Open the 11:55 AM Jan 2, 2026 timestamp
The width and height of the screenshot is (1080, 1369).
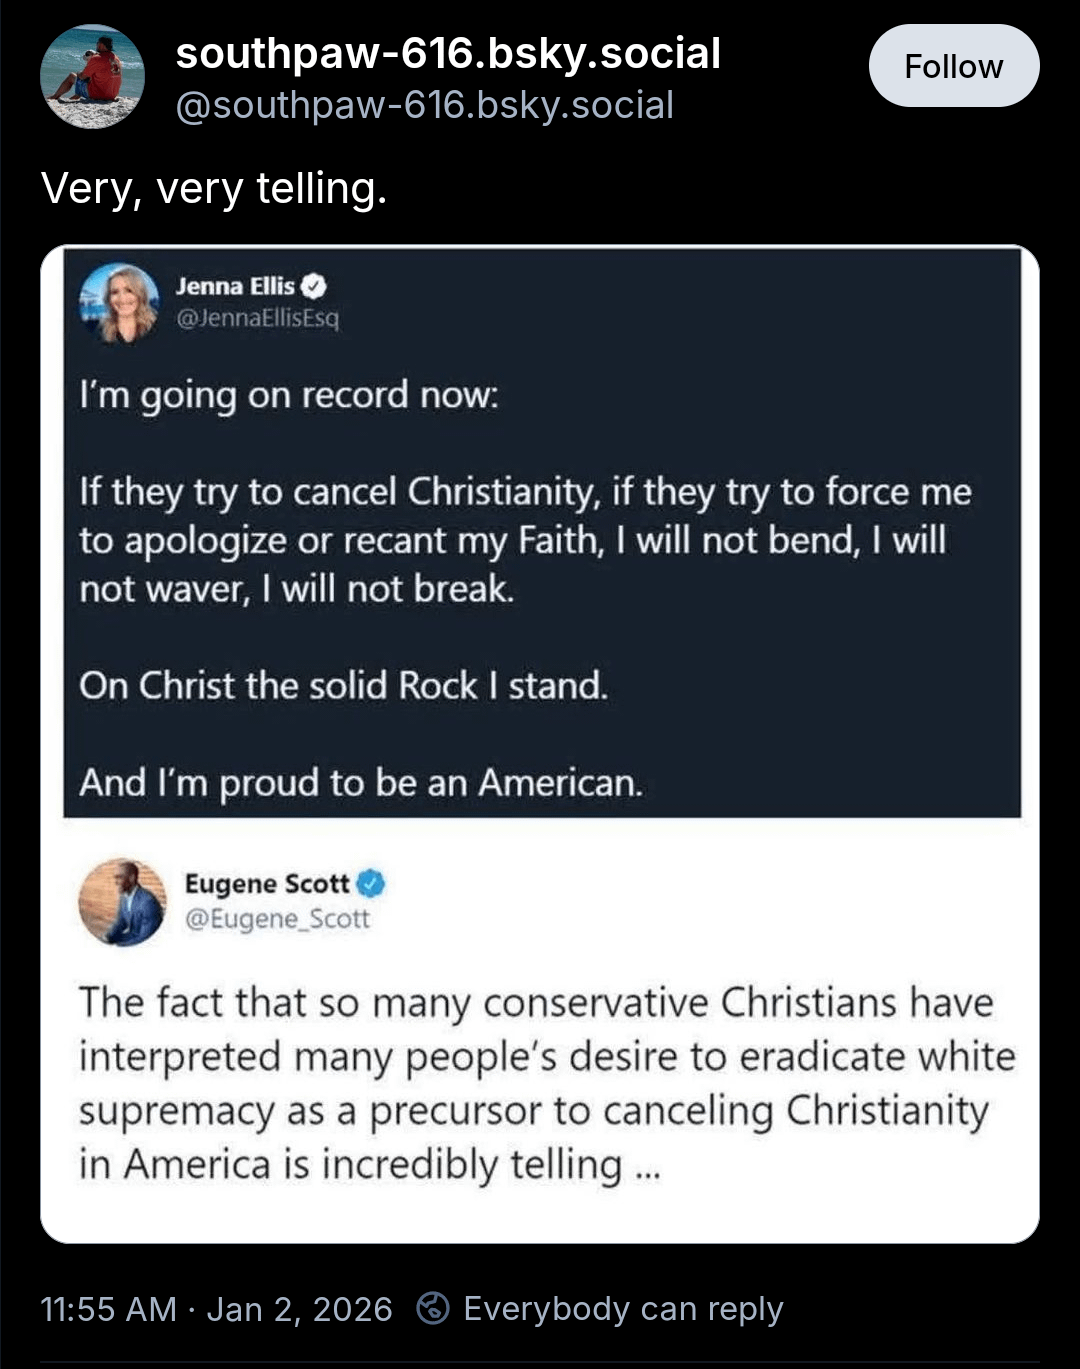point(216,1308)
